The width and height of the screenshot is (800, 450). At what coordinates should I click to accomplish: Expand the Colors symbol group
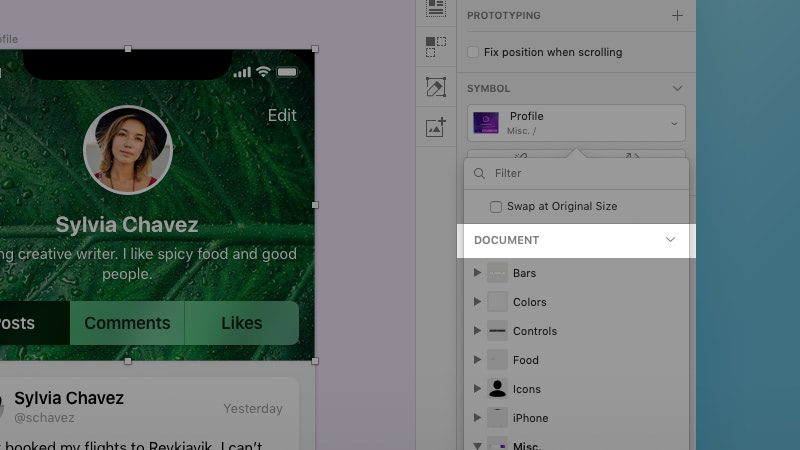pos(477,302)
